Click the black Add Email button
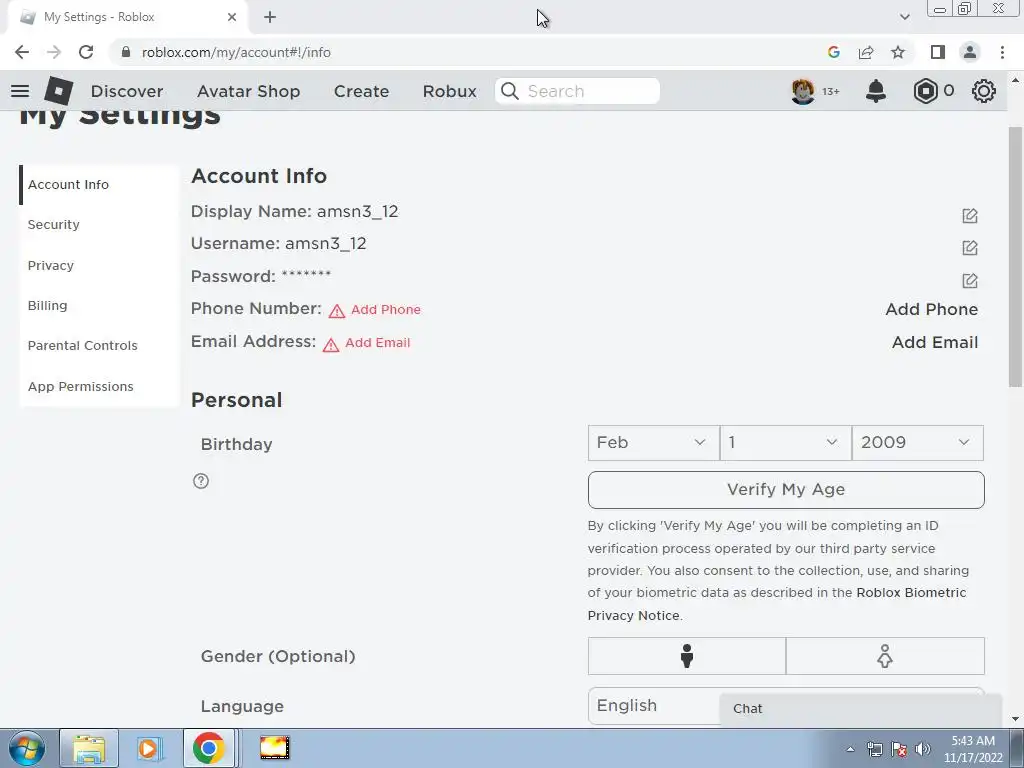This screenshot has height=768, width=1024. point(935,343)
